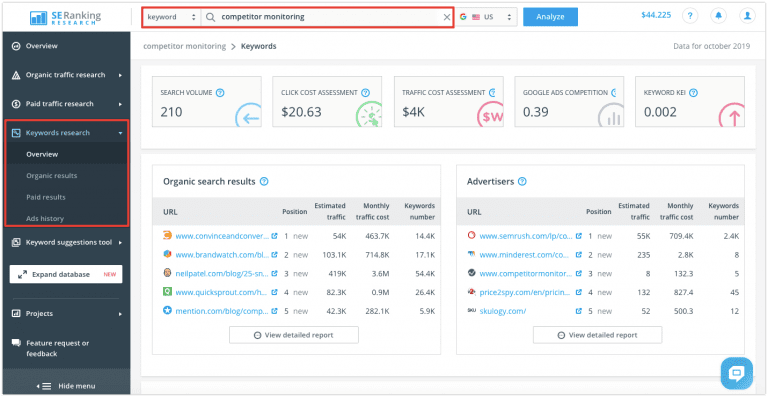Open the $44.225 balance link
This screenshot has width=768, height=397.
656,15
